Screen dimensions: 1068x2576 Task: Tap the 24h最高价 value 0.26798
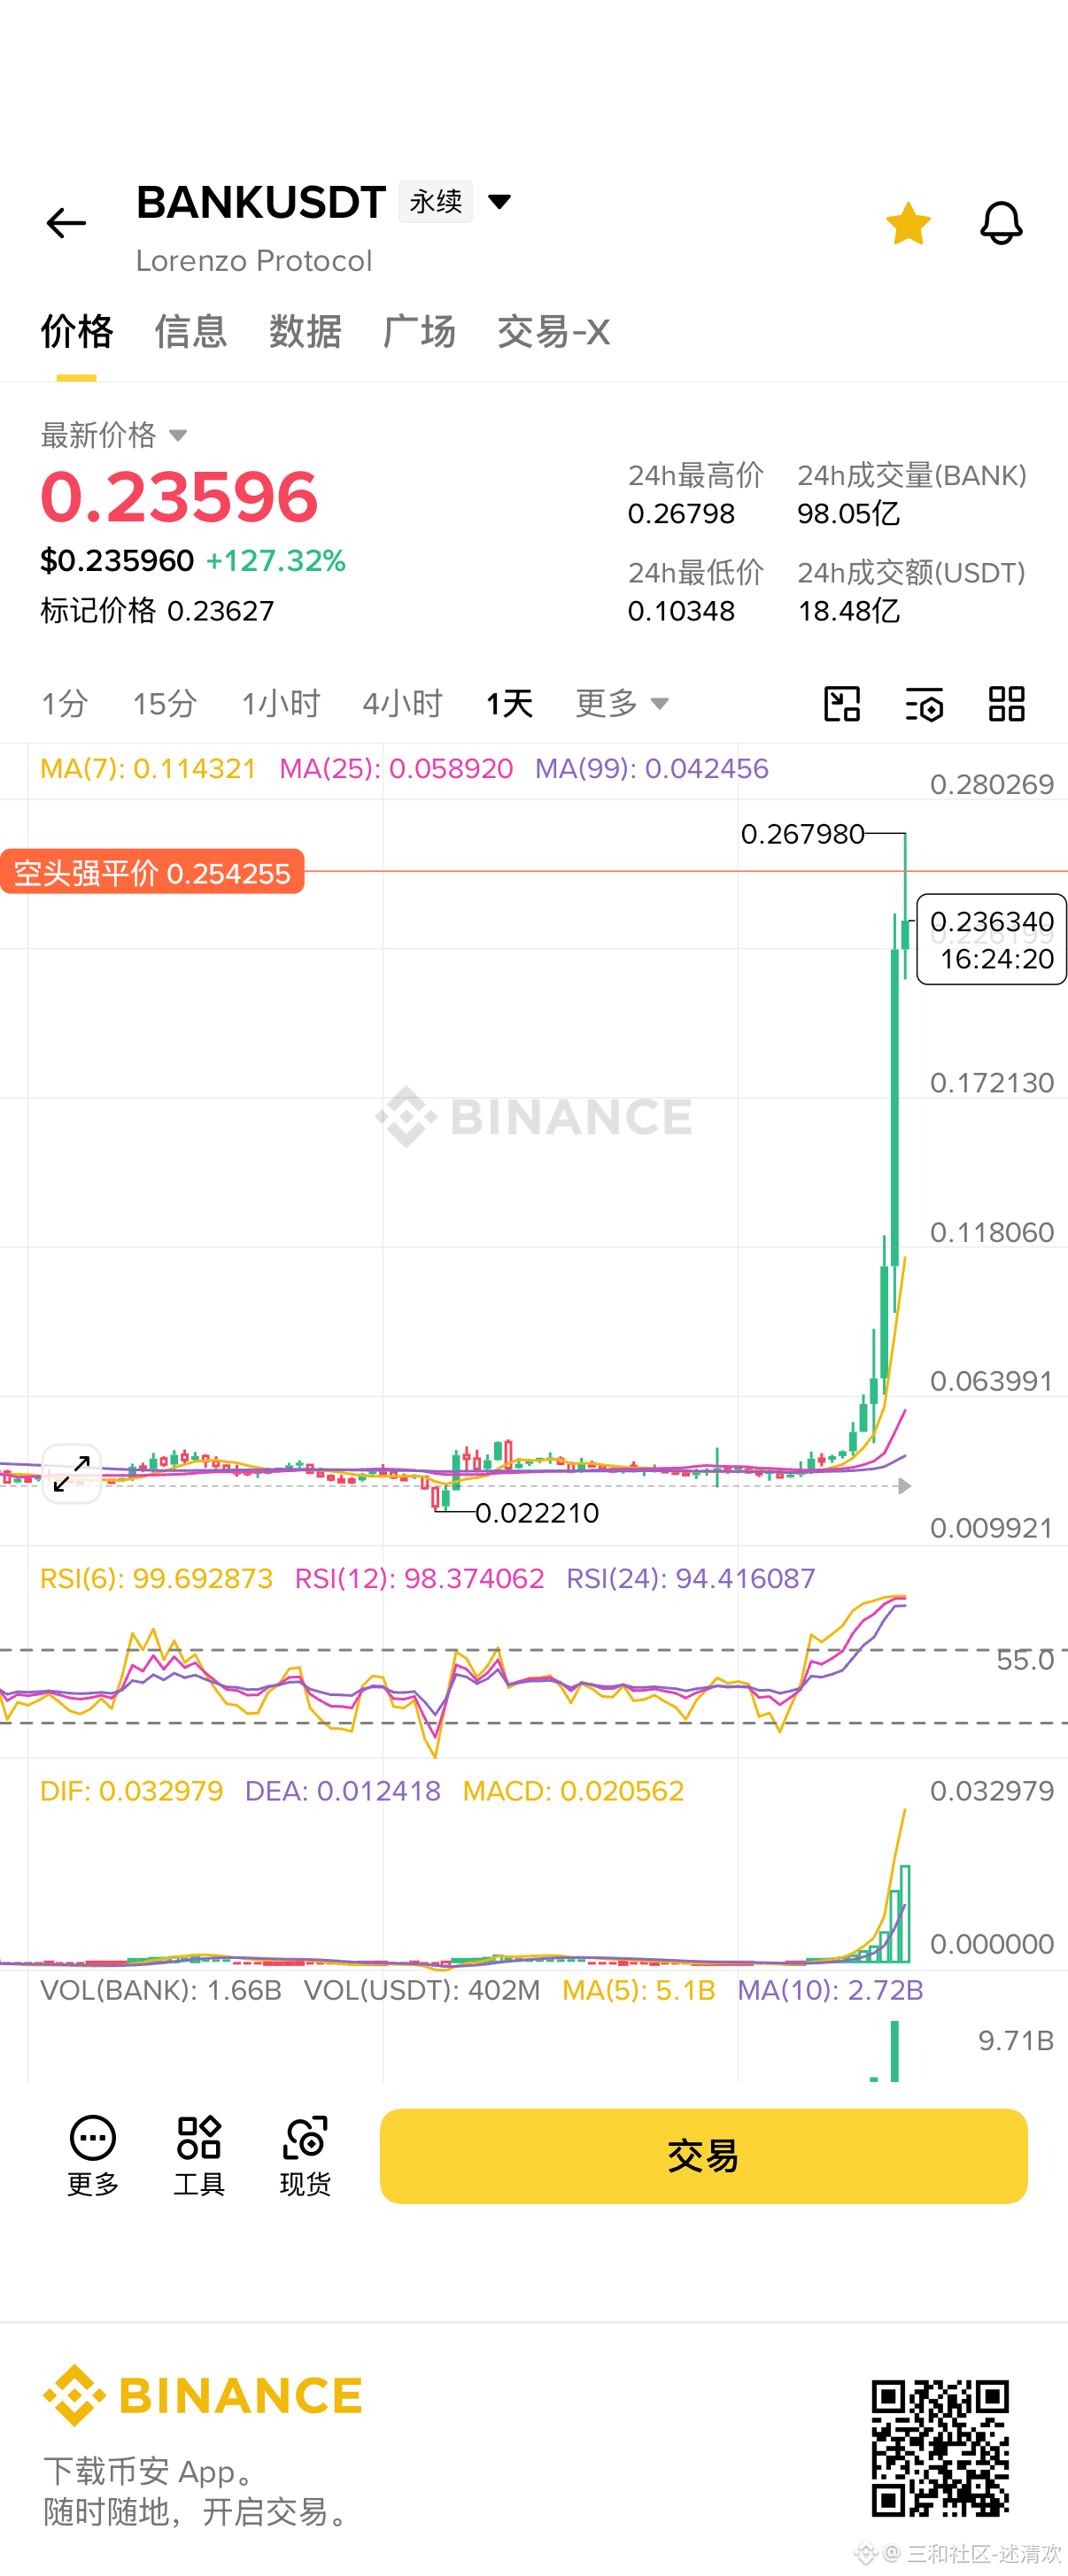coord(681,514)
